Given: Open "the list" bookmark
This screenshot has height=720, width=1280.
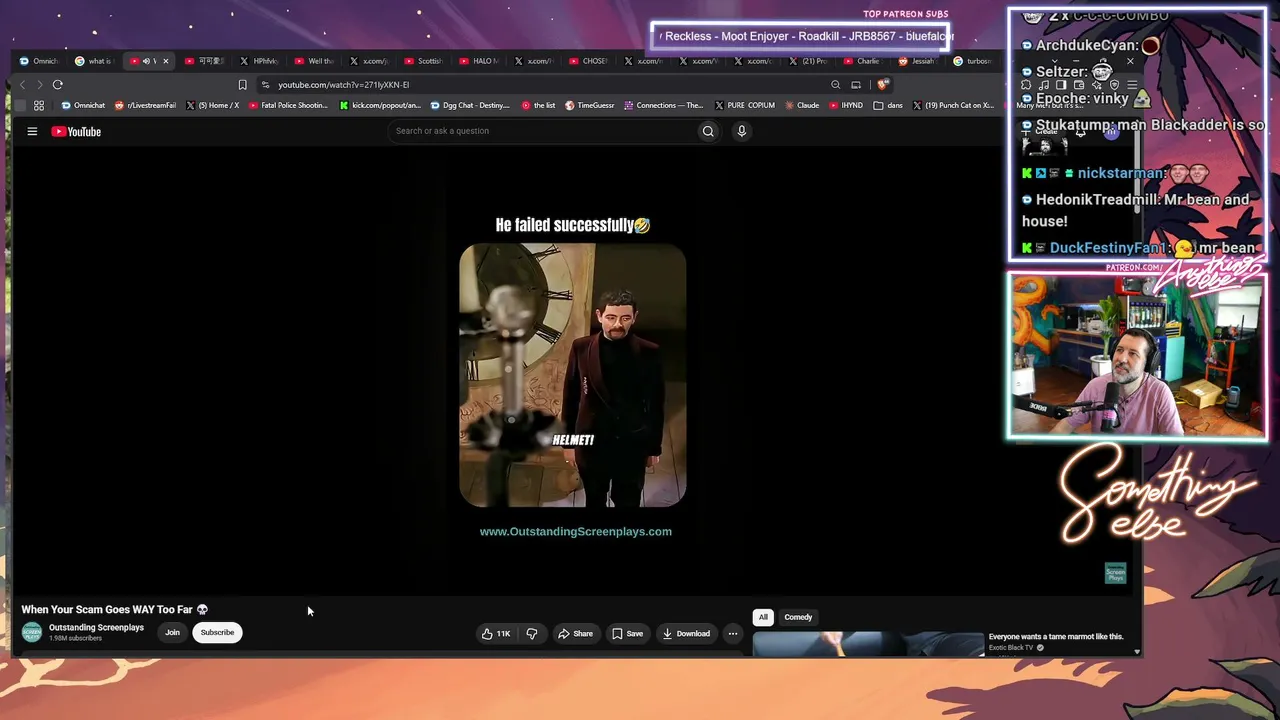Looking at the screenshot, I should [x=539, y=105].
